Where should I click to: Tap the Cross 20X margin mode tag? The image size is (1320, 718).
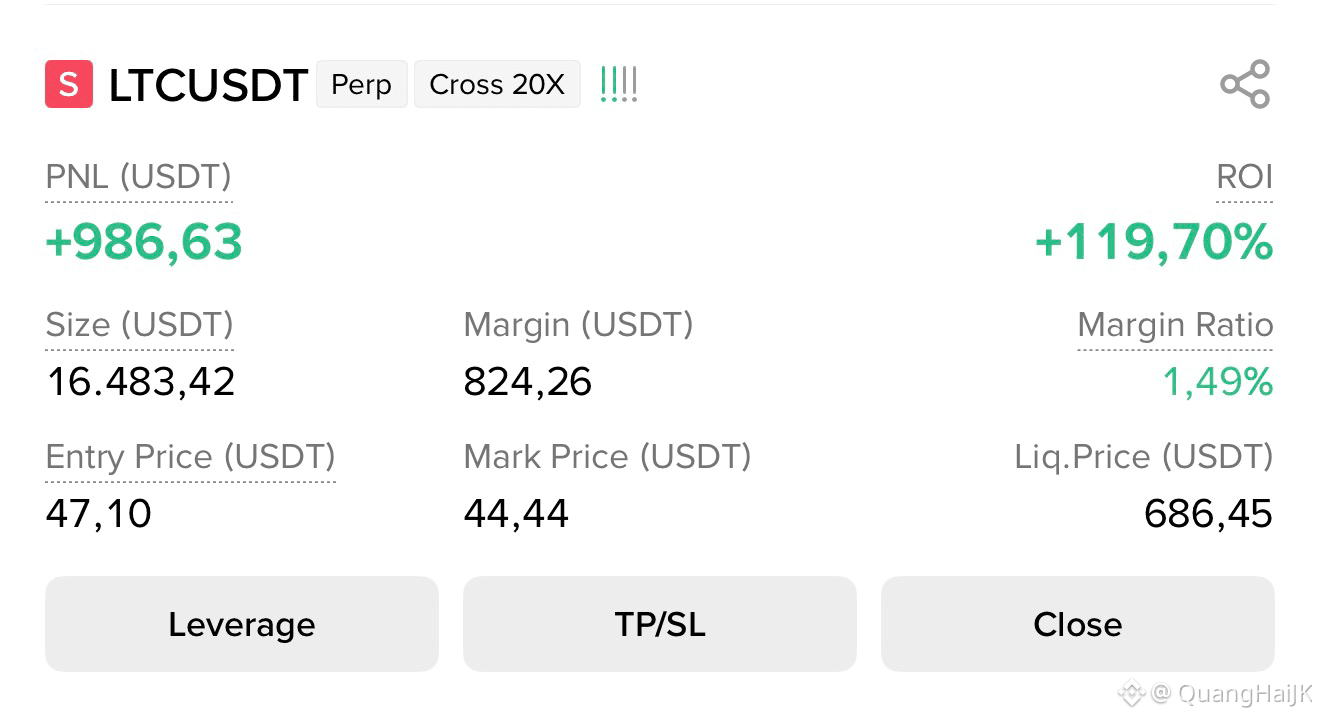coord(497,84)
